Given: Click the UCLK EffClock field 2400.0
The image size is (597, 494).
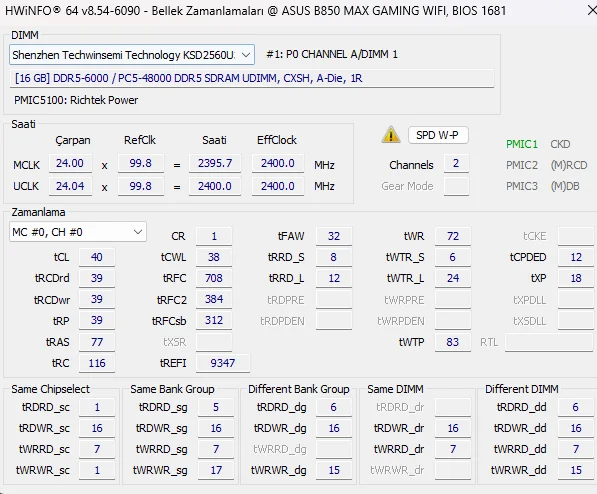Looking at the screenshot, I should tap(278, 186).
